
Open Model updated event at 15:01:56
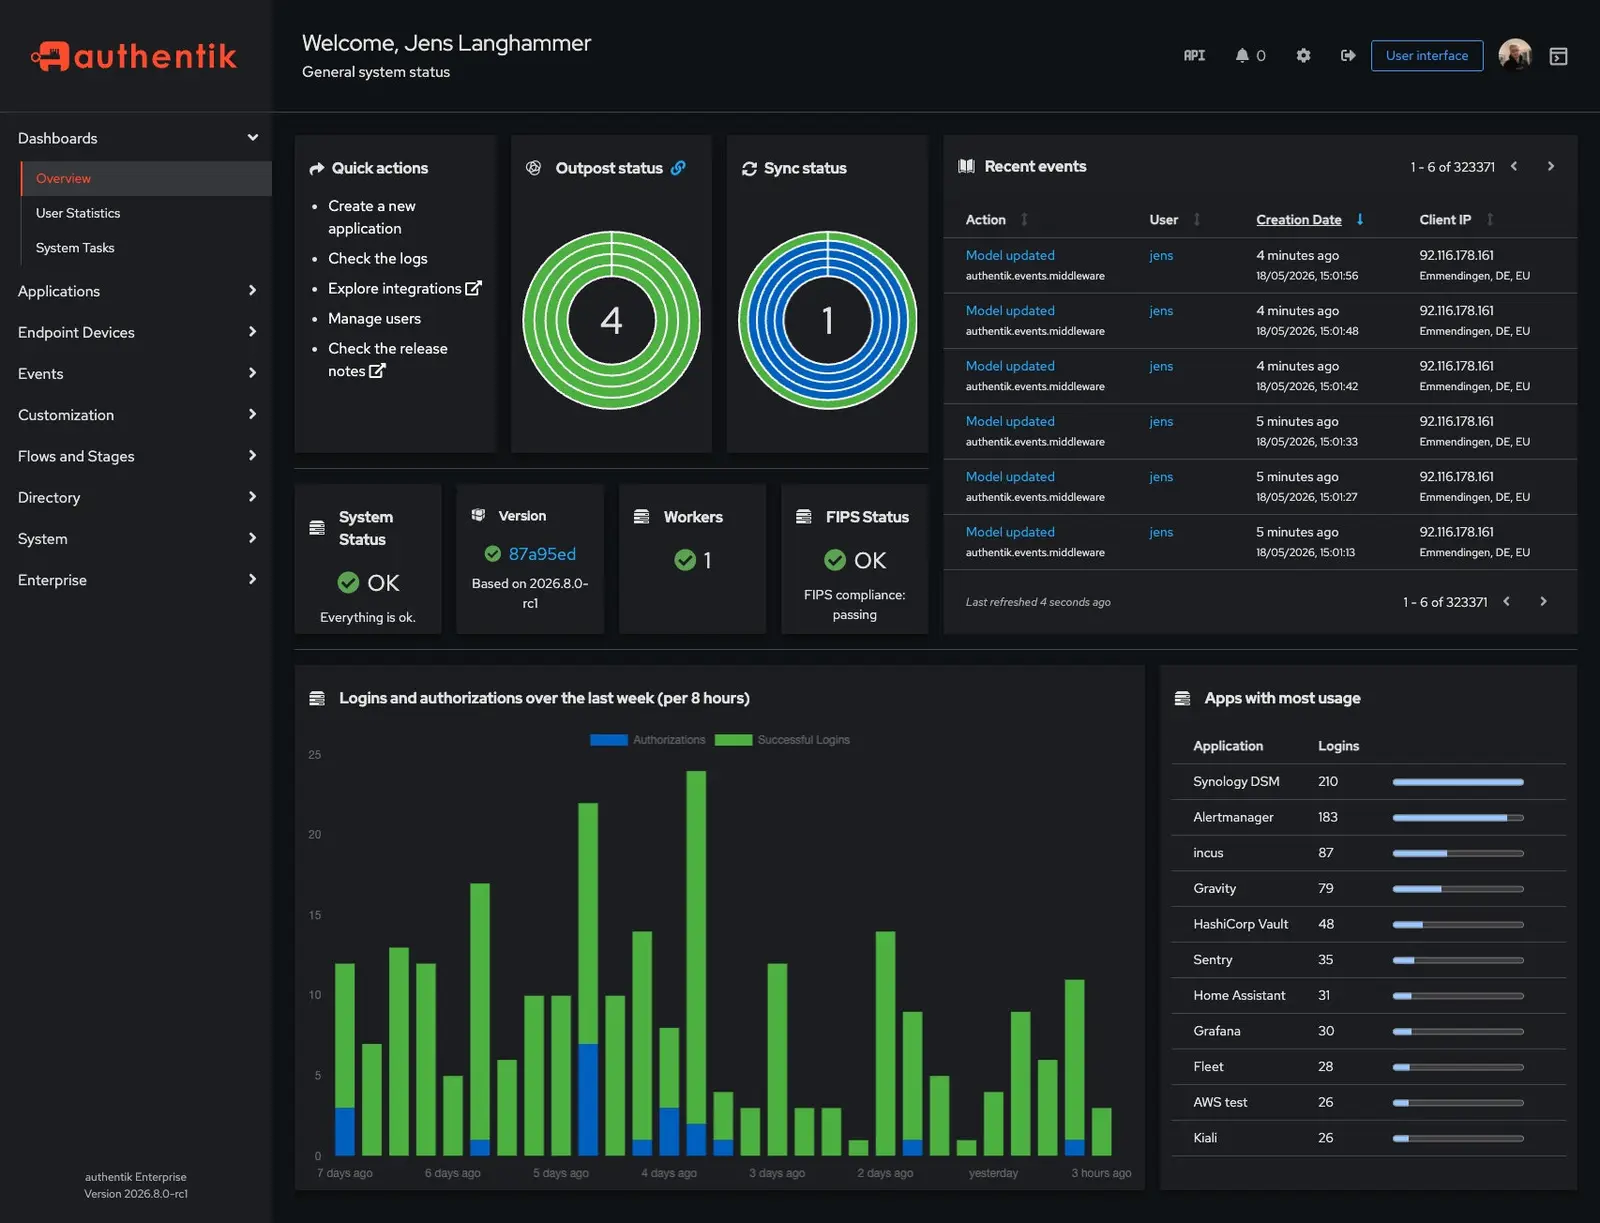(x=1009, y=256)
